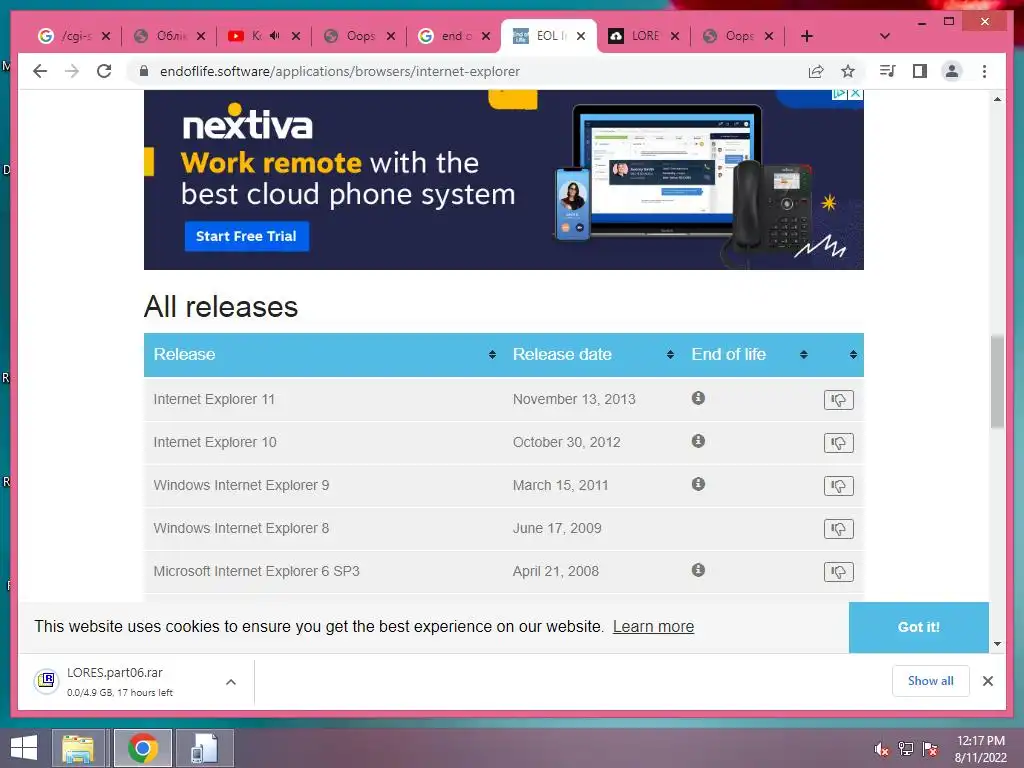Screen dimensions: 1024x768
Task: Click the forward navigation arrow
Action: 72,71
